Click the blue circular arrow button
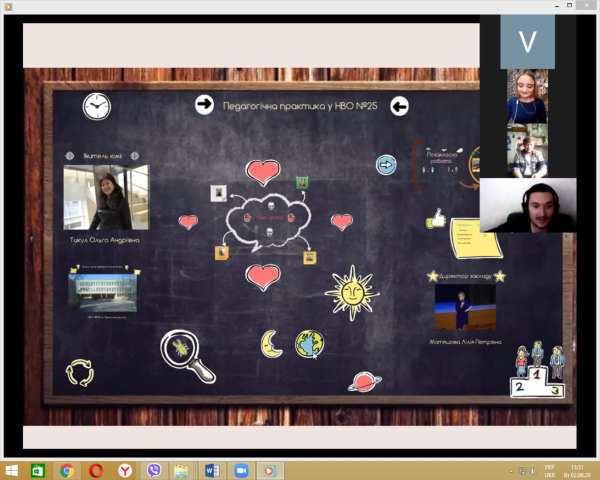The image size is (600, 480). (x=386, y=164)
